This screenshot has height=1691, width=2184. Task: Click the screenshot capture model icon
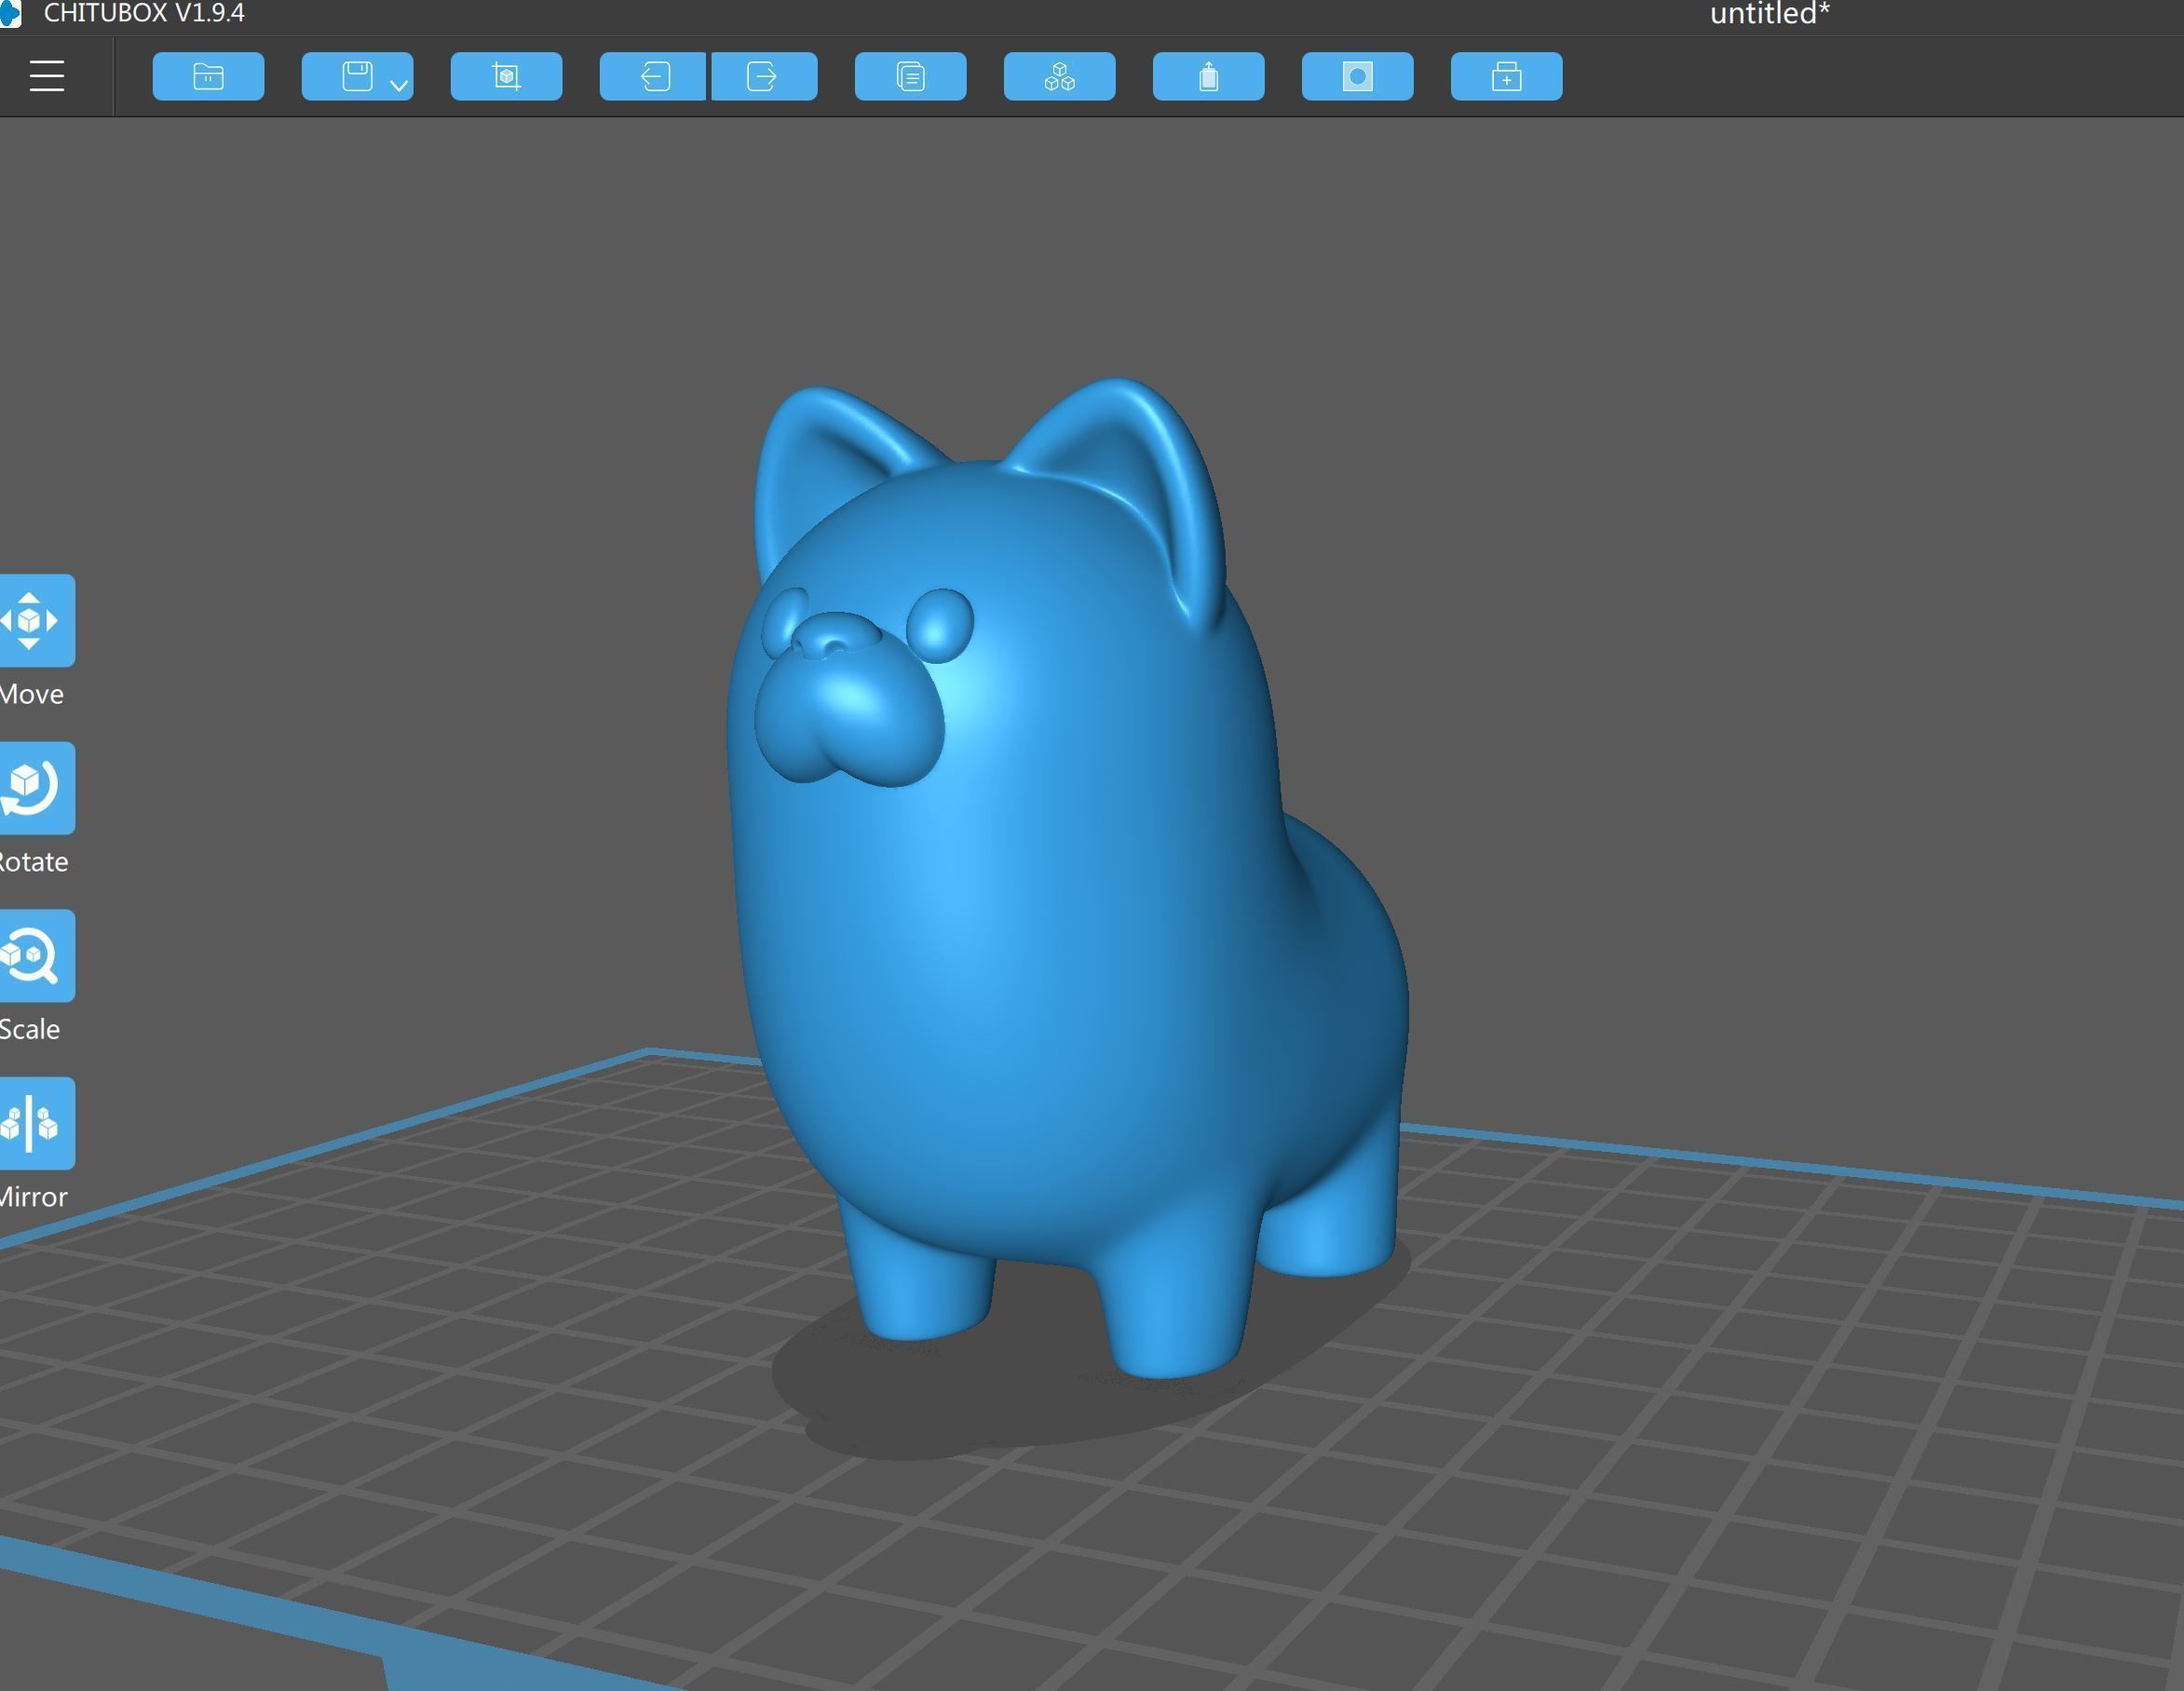[506, 76]
